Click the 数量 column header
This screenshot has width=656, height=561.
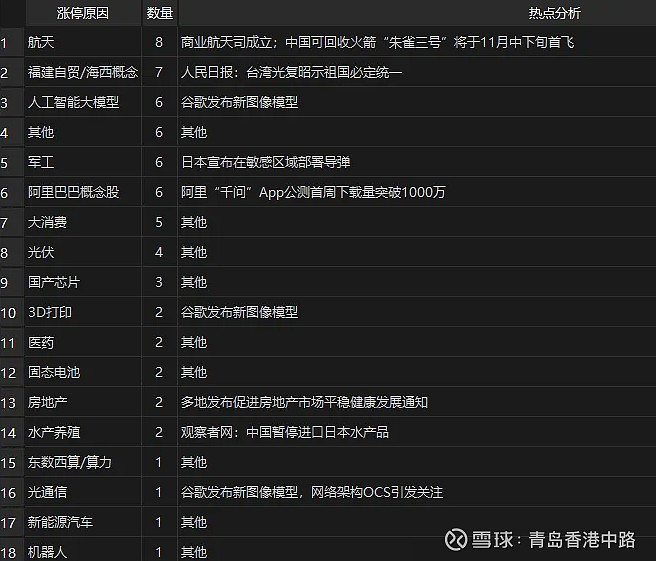[159, 13]
